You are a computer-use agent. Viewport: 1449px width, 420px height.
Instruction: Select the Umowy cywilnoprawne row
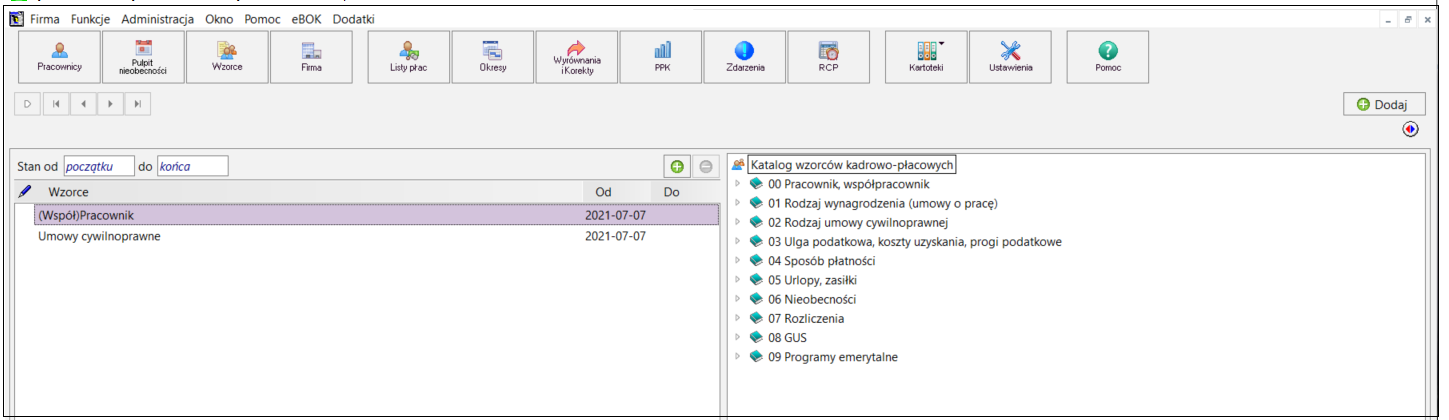tap(367, 236)
